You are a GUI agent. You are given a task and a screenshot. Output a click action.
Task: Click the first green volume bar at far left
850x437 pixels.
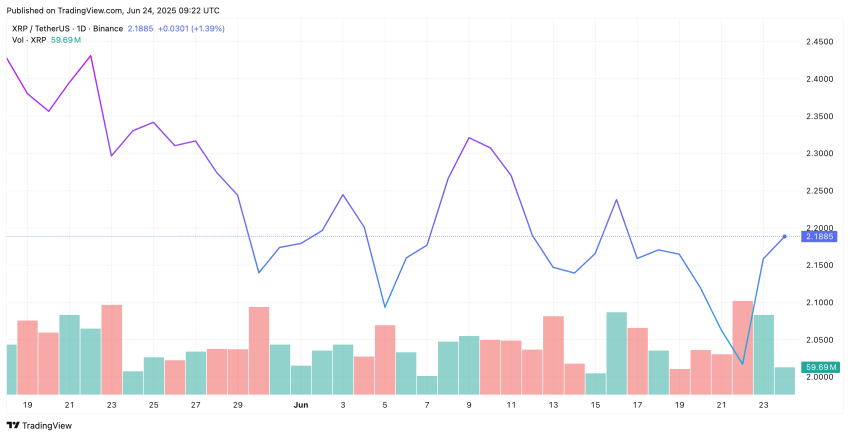click(x=11, y=369)
